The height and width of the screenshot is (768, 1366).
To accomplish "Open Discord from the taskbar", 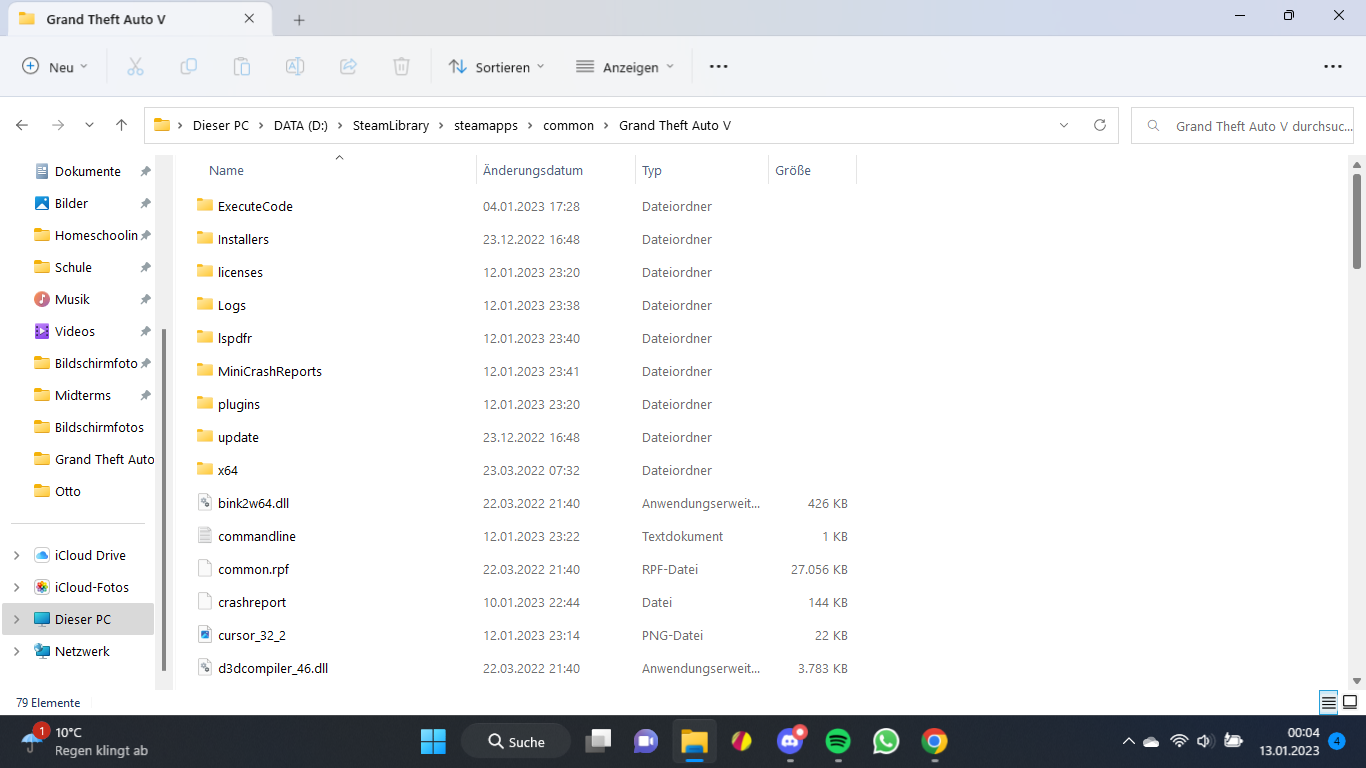I will click(x=790, y=741).
